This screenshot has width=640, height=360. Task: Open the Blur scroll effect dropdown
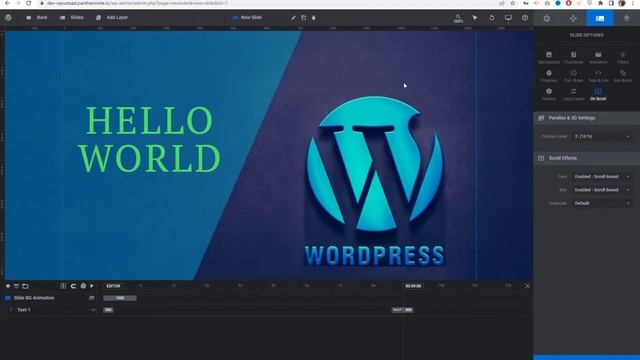[602, 190]
